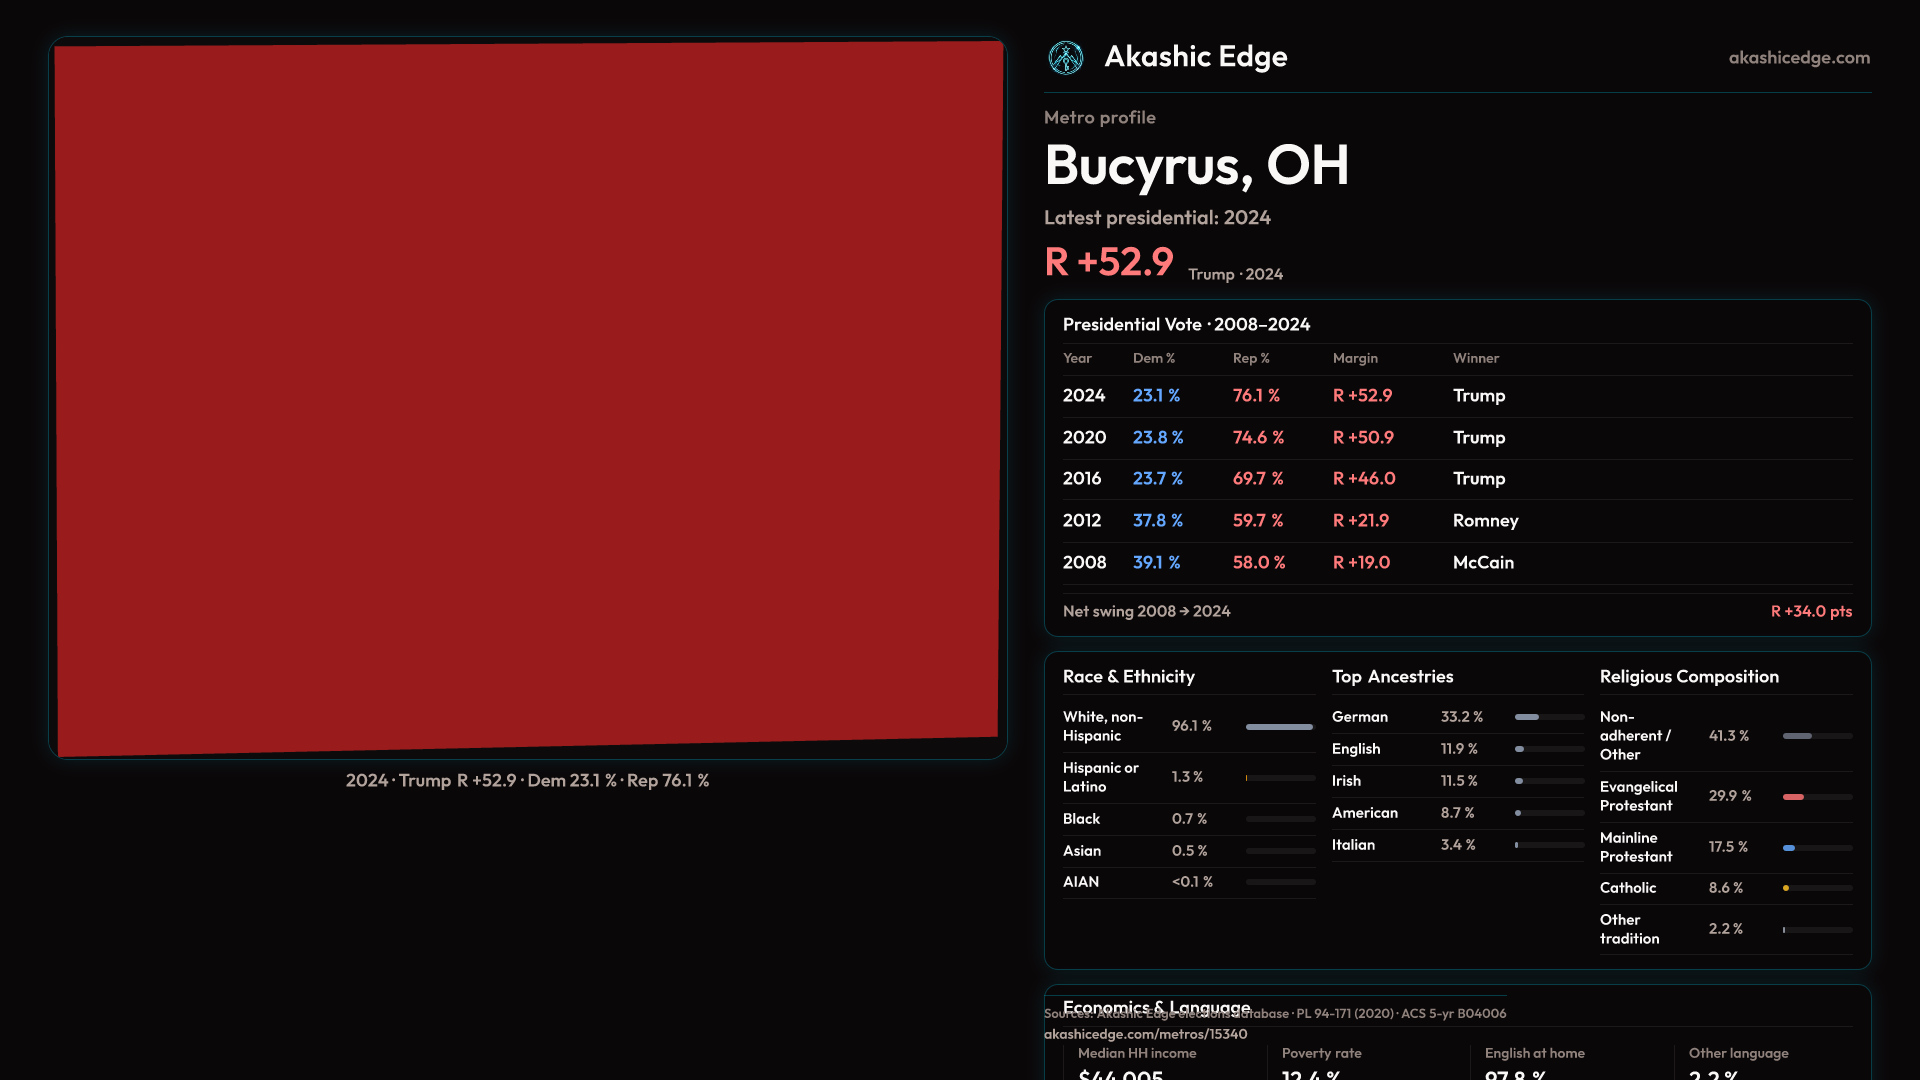Click the Net swing R +34.0 pts value
Image resolution: width=1920 pixels, height=1080 pixels.
point(1810,611)
